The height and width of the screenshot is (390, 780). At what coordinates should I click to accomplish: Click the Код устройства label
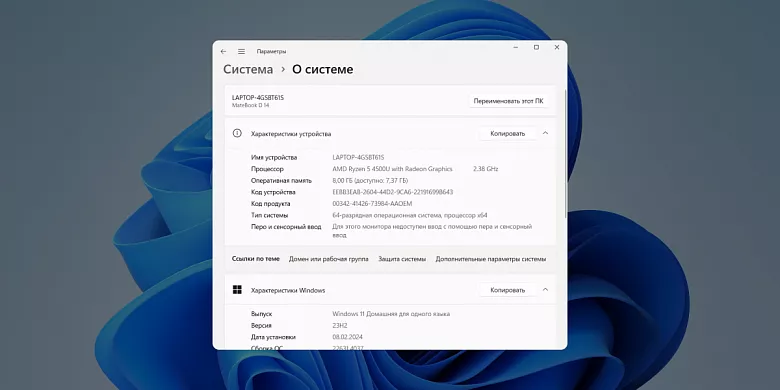[273, 192]
